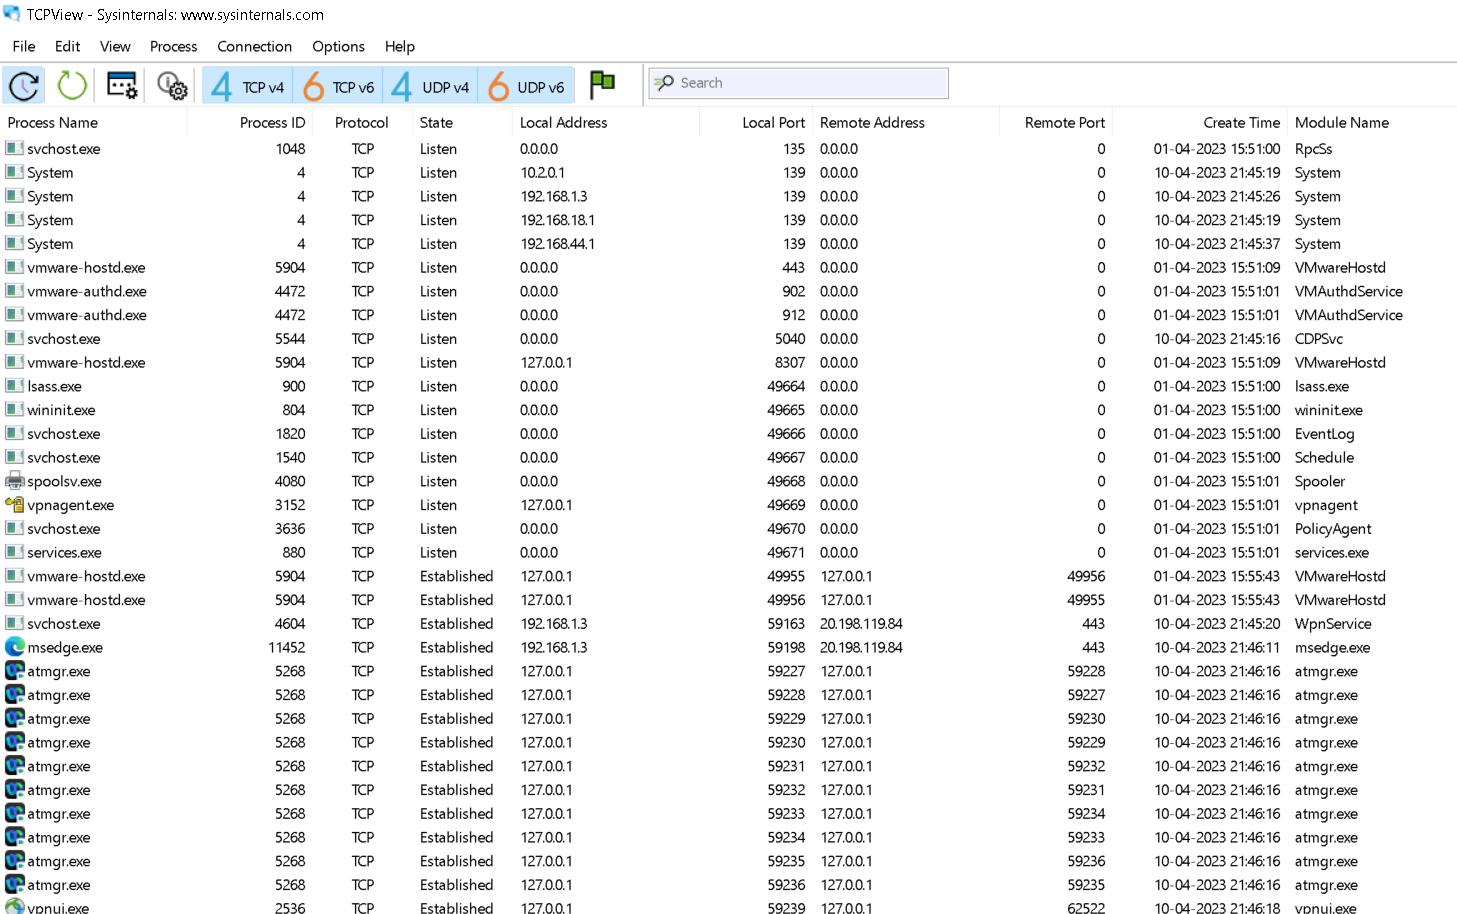Click icon of atmgr.exe on local port 59230
Viewport: 1457px width, 914px height.
pos(15,742)
